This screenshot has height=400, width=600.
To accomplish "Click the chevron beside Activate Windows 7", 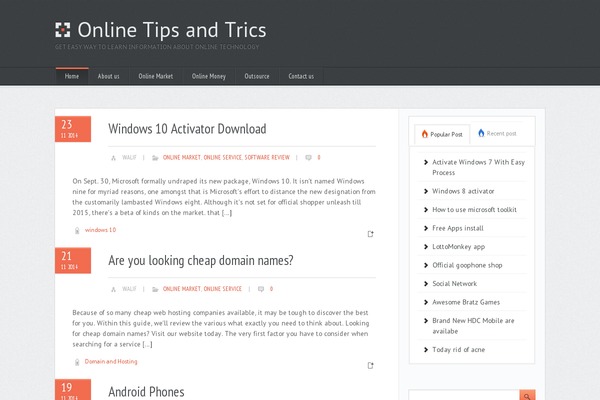I will pyautogui.click(x=426, y=162).
